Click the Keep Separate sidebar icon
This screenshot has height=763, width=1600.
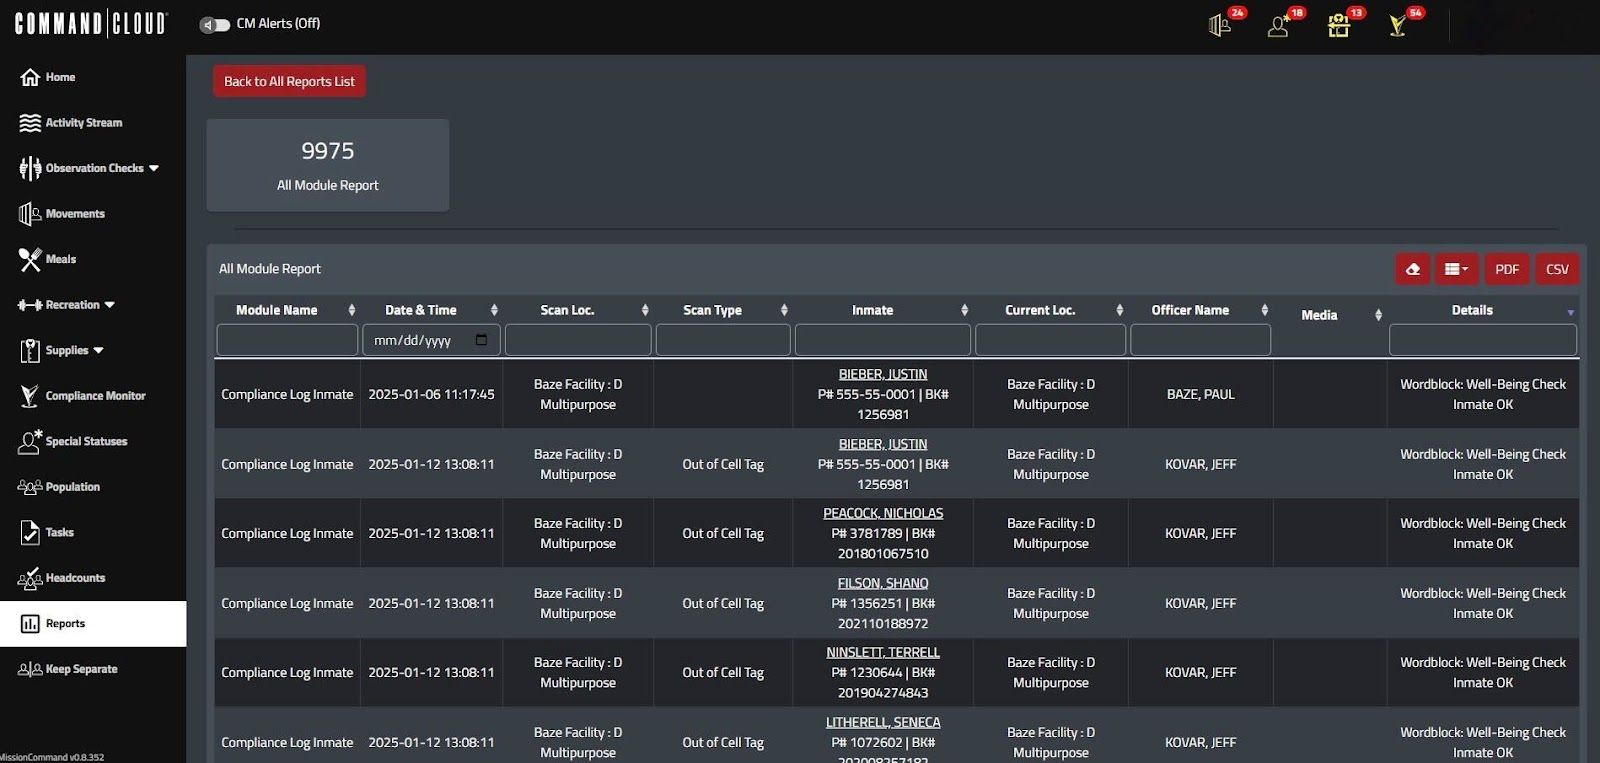point(30,669)
